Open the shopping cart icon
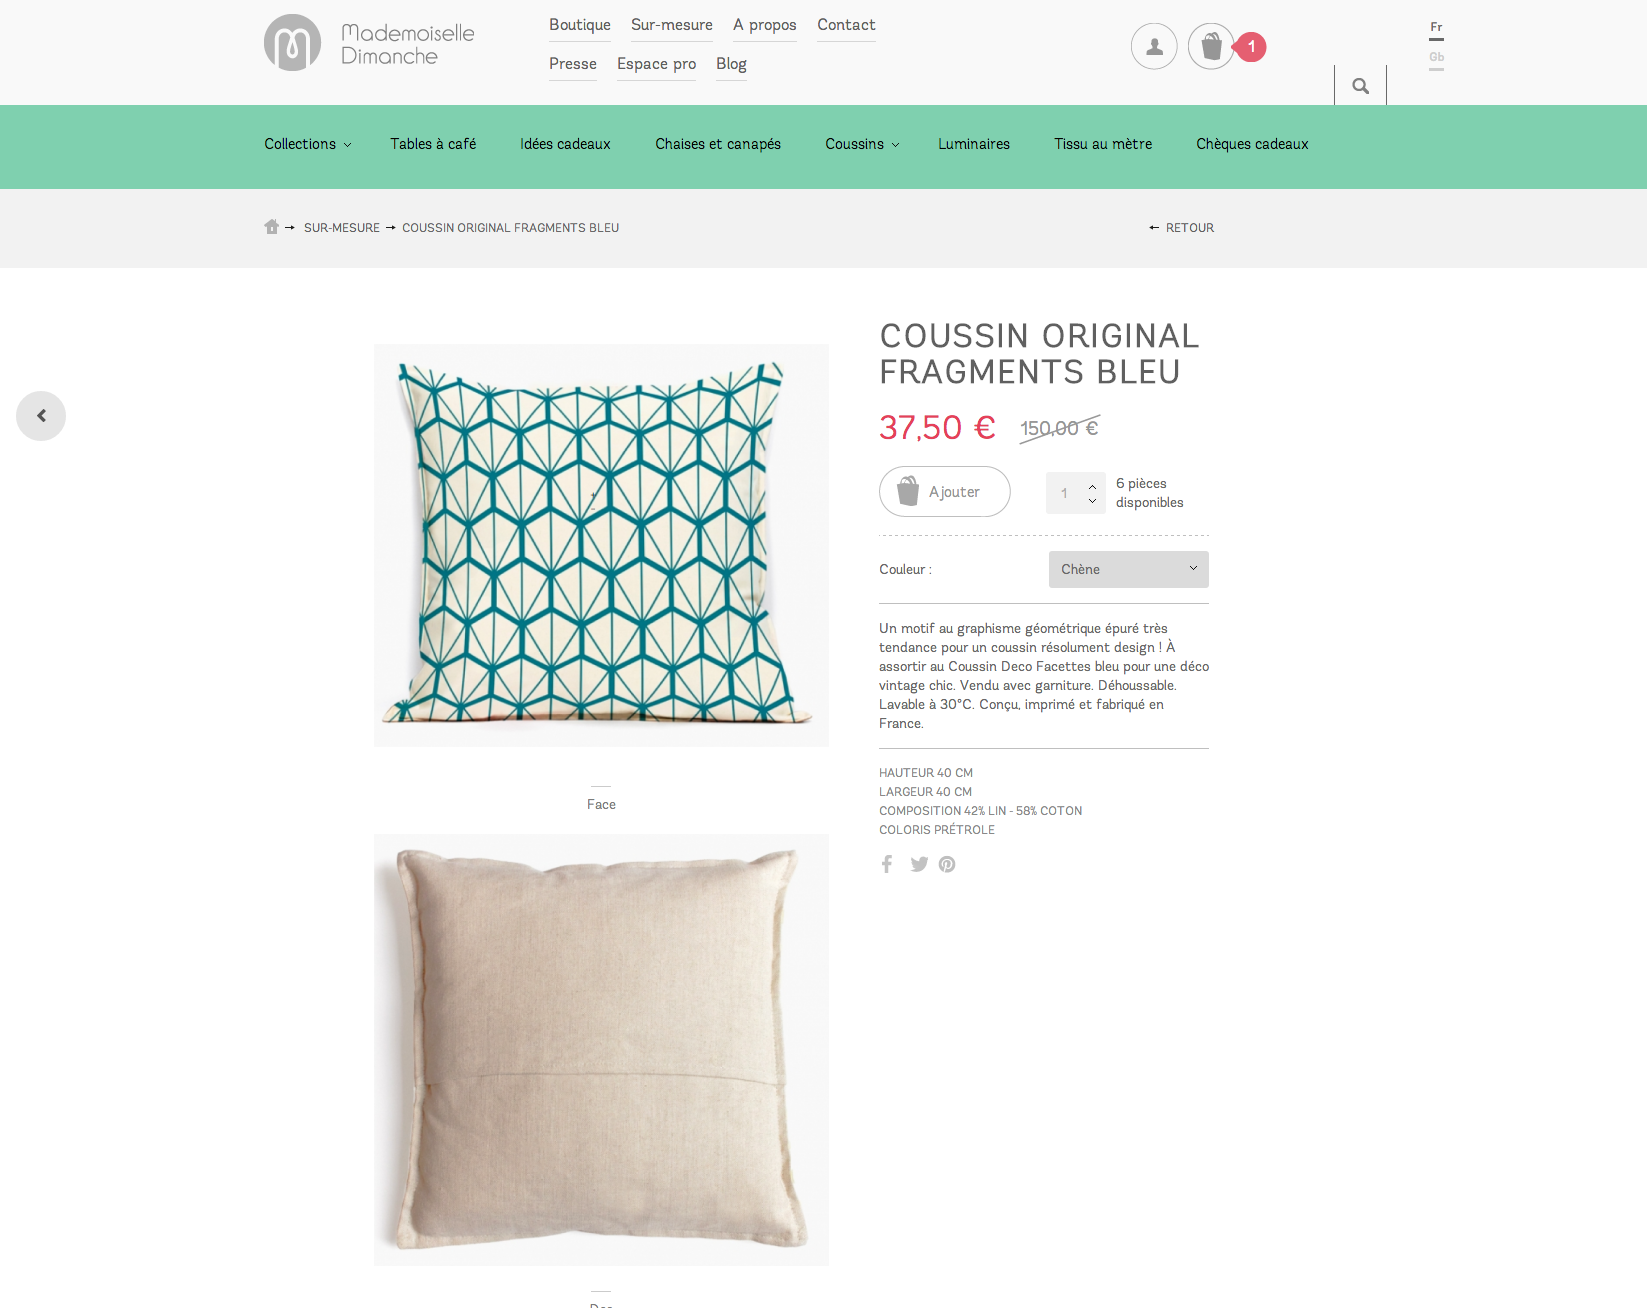 (1211, 47)
